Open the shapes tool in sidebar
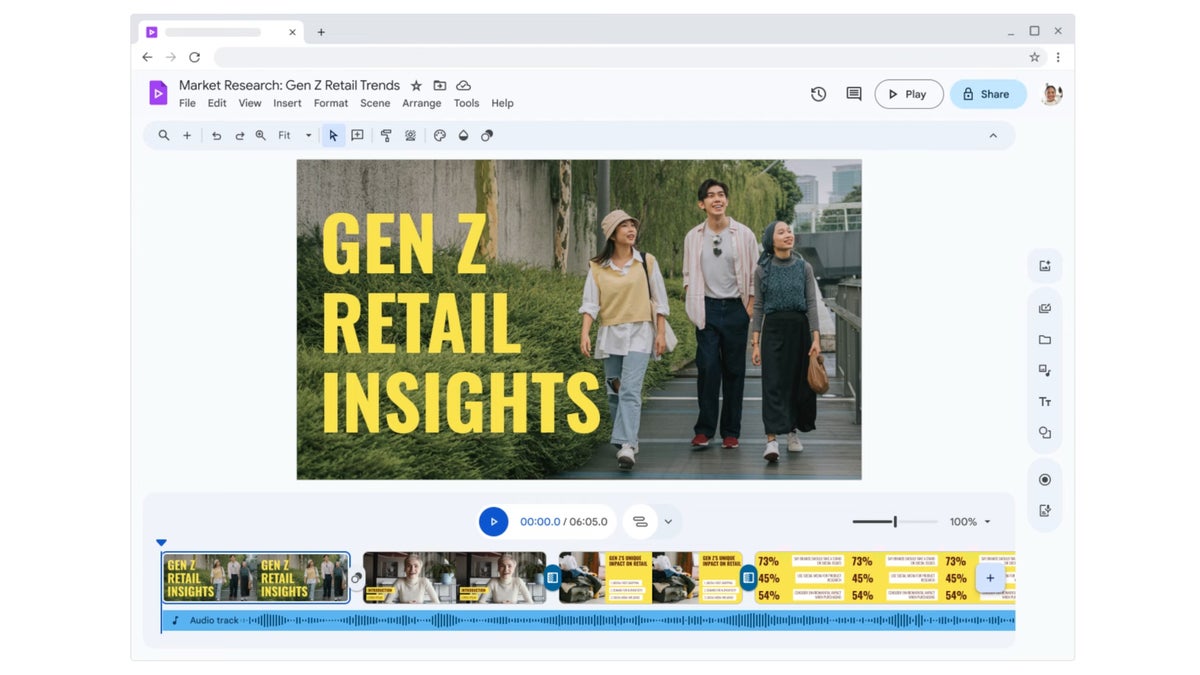 (x=1044, y=433)
